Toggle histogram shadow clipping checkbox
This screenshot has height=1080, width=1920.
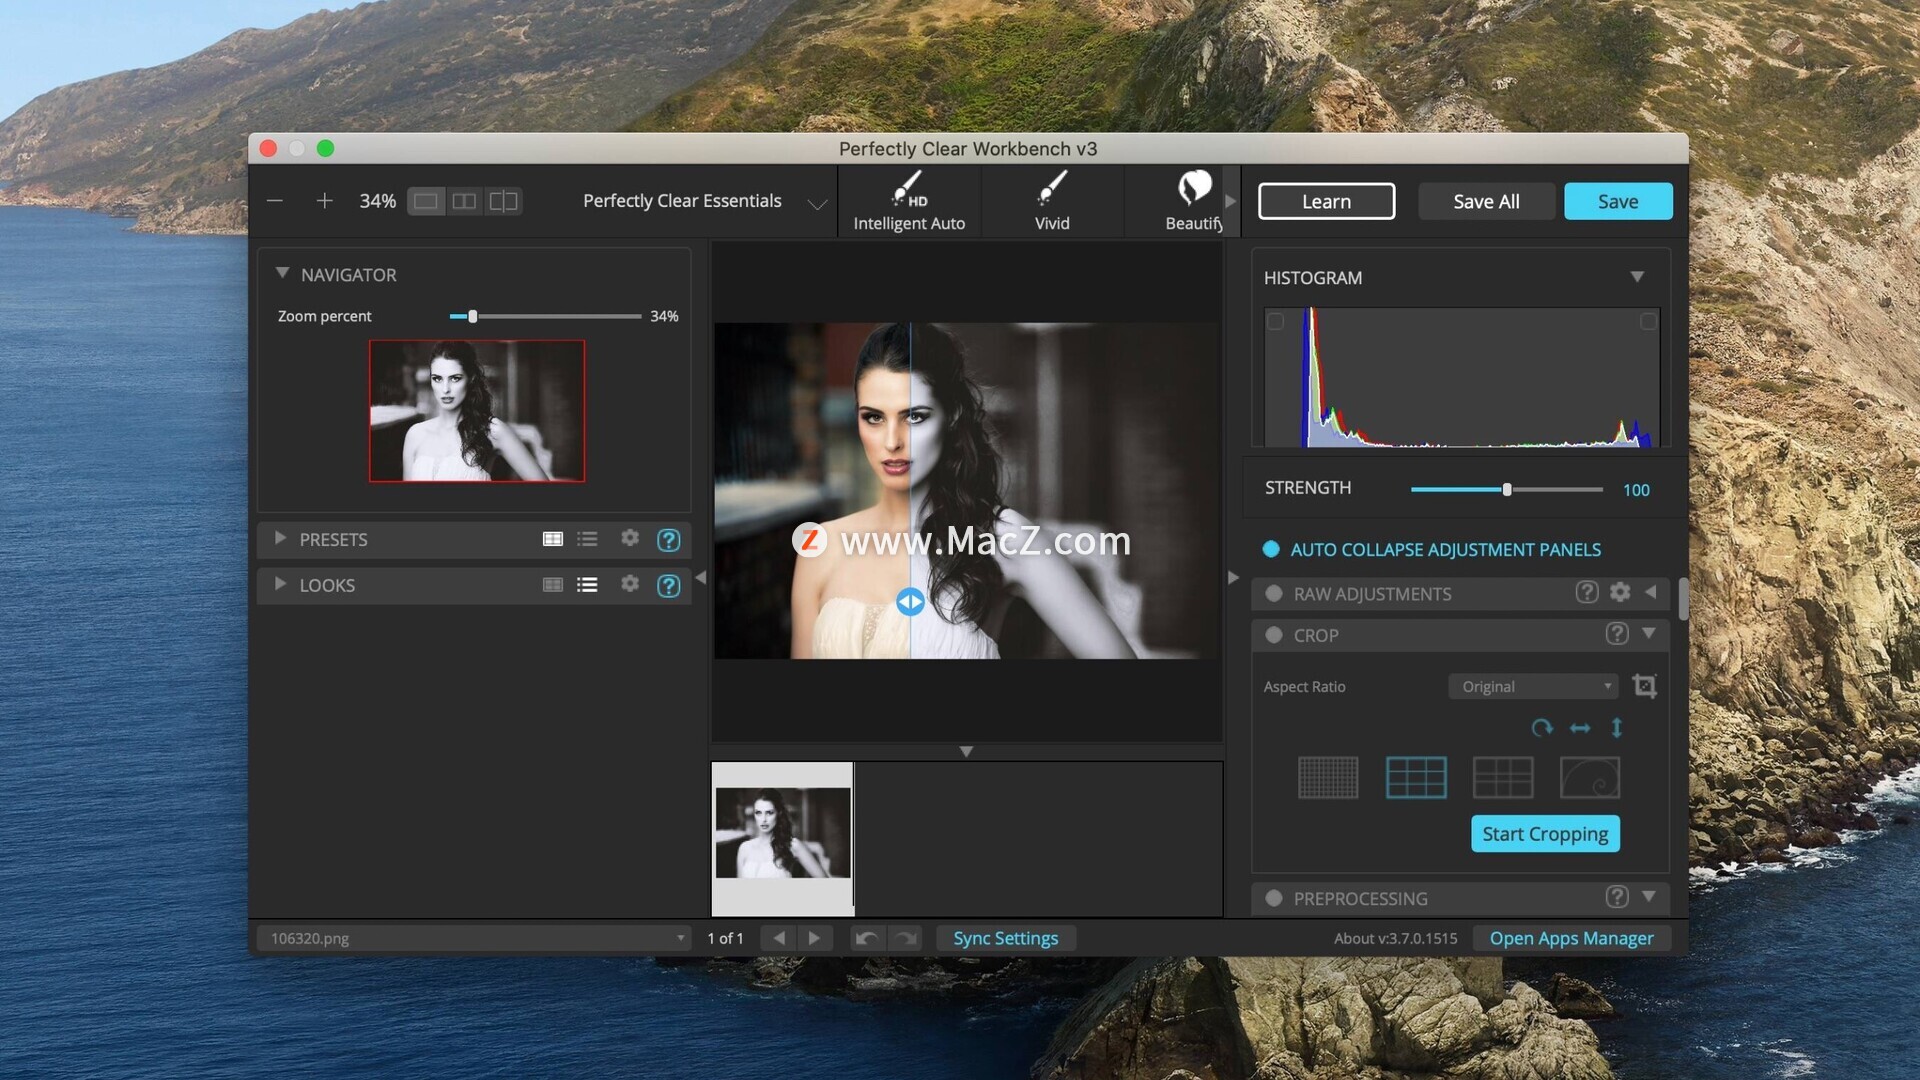1276,321
